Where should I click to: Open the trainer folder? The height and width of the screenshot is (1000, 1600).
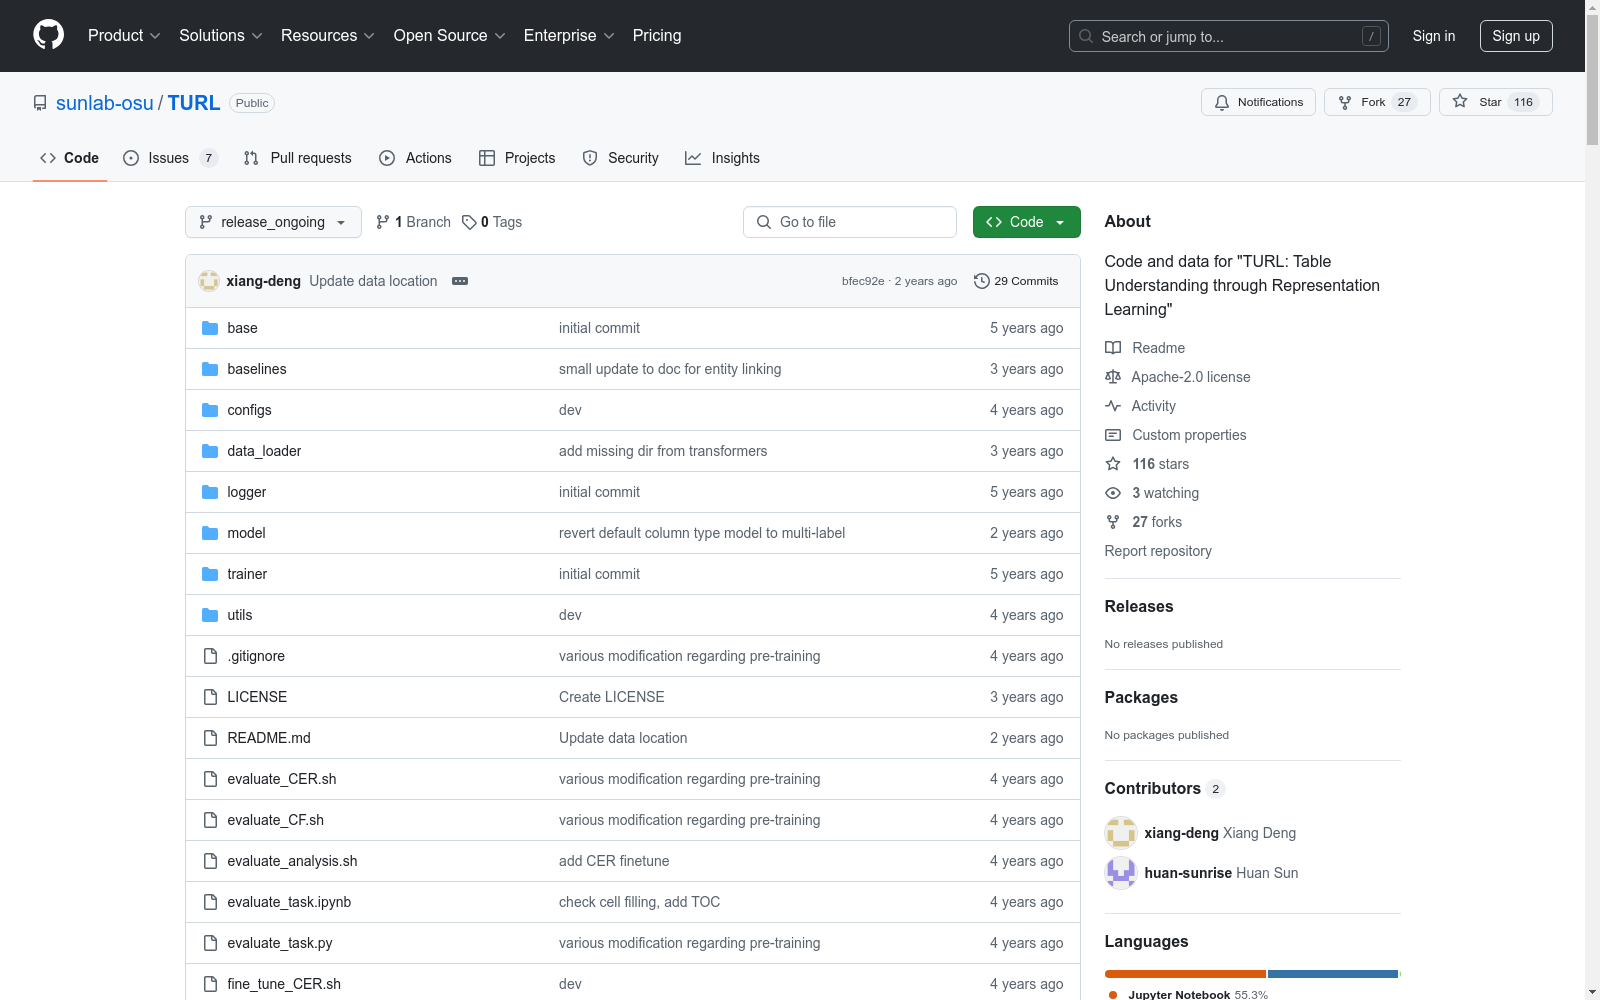[x=247, y=574]
